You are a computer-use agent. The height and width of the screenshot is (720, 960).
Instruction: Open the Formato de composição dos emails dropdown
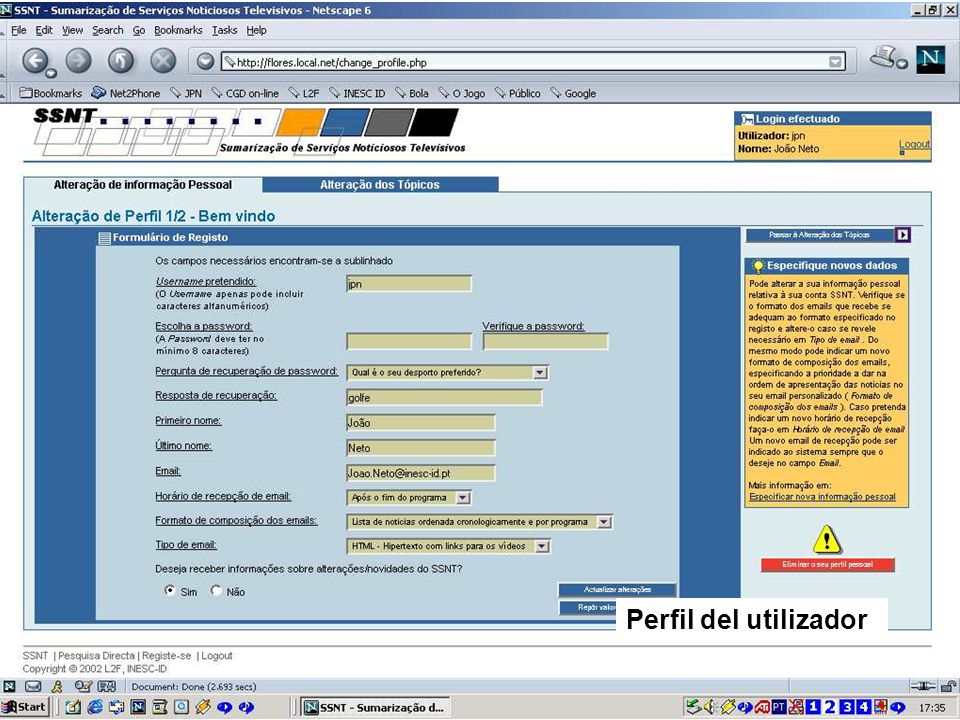(604, 522)
